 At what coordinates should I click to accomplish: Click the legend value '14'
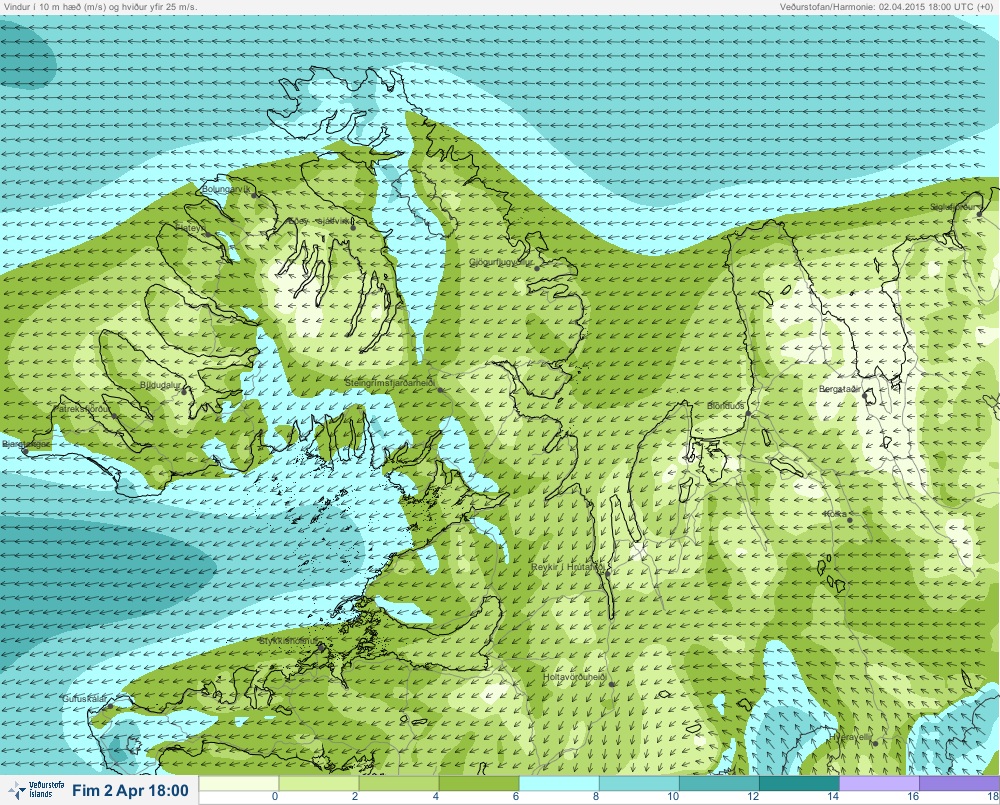click(833, 797)
